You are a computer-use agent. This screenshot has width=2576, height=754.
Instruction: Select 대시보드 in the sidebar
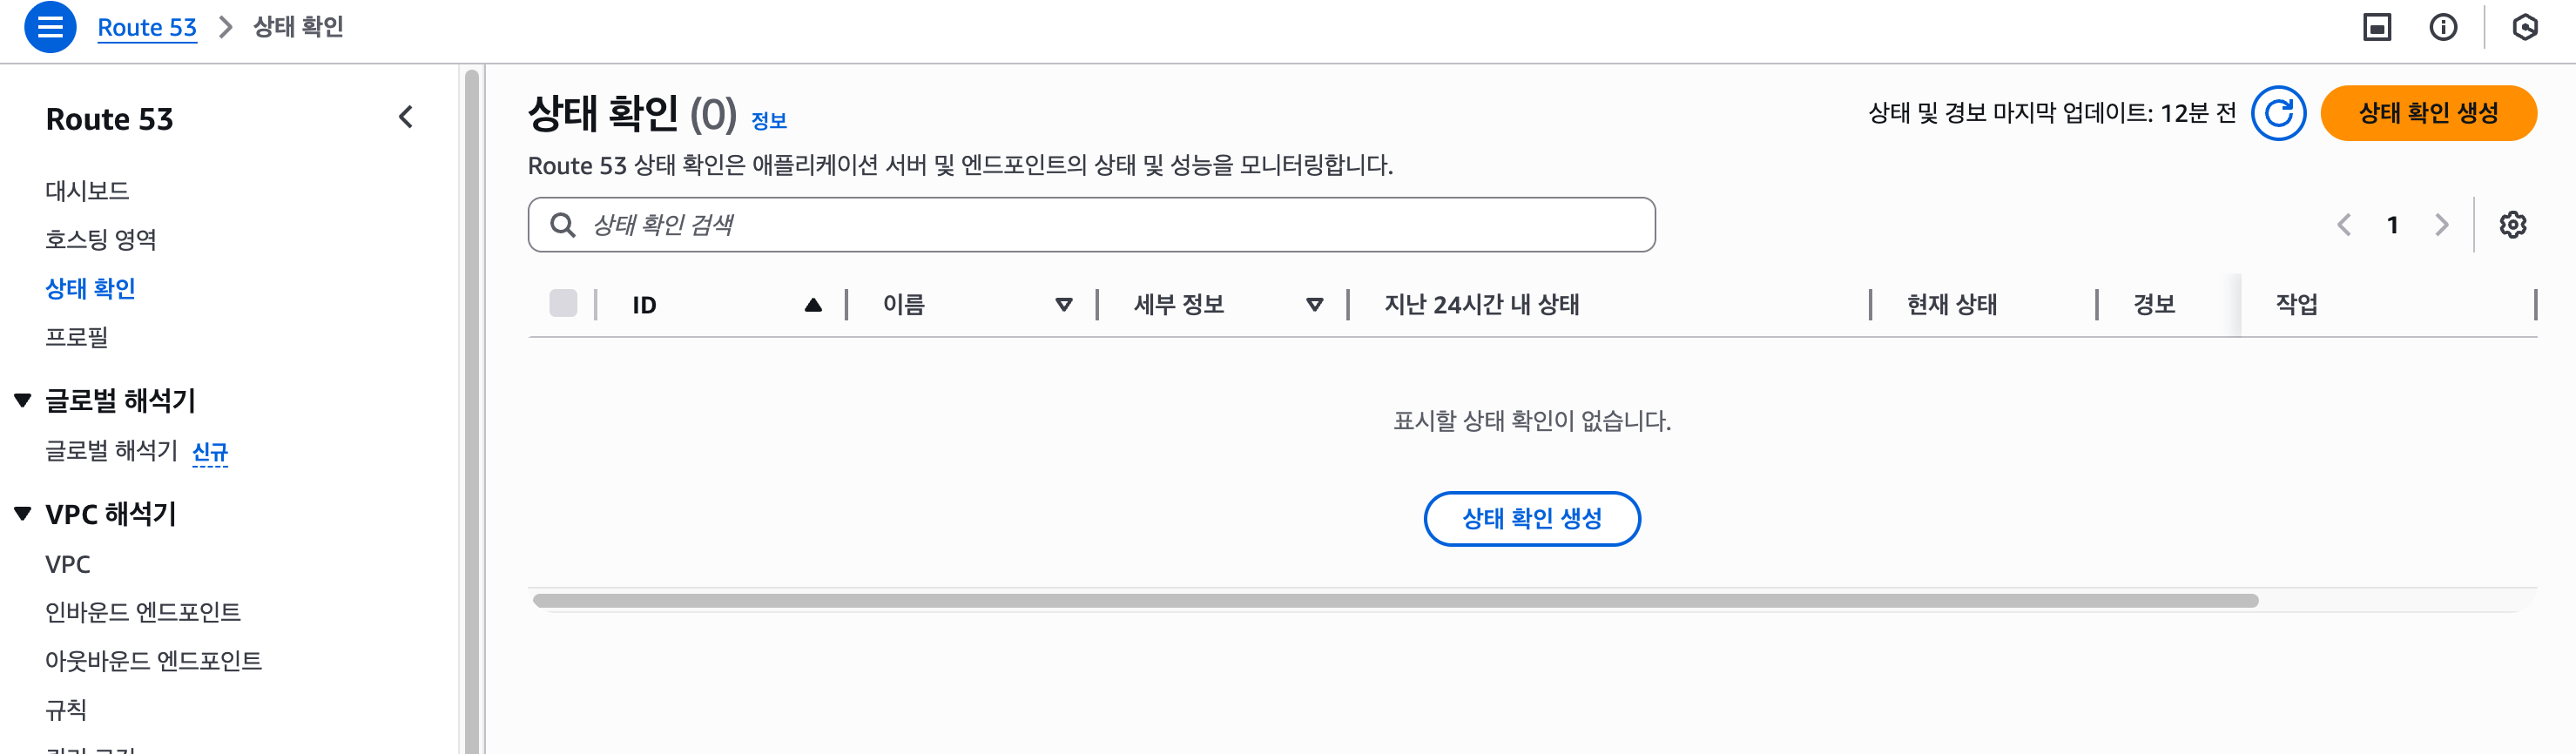87,190
